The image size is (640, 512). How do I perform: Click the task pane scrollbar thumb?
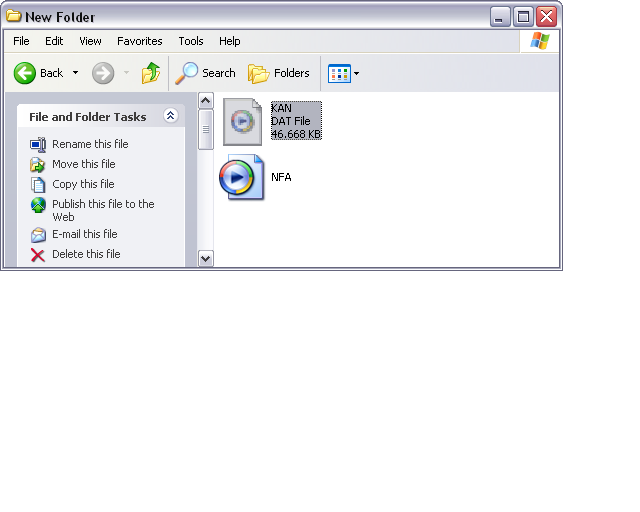(206, 129)
